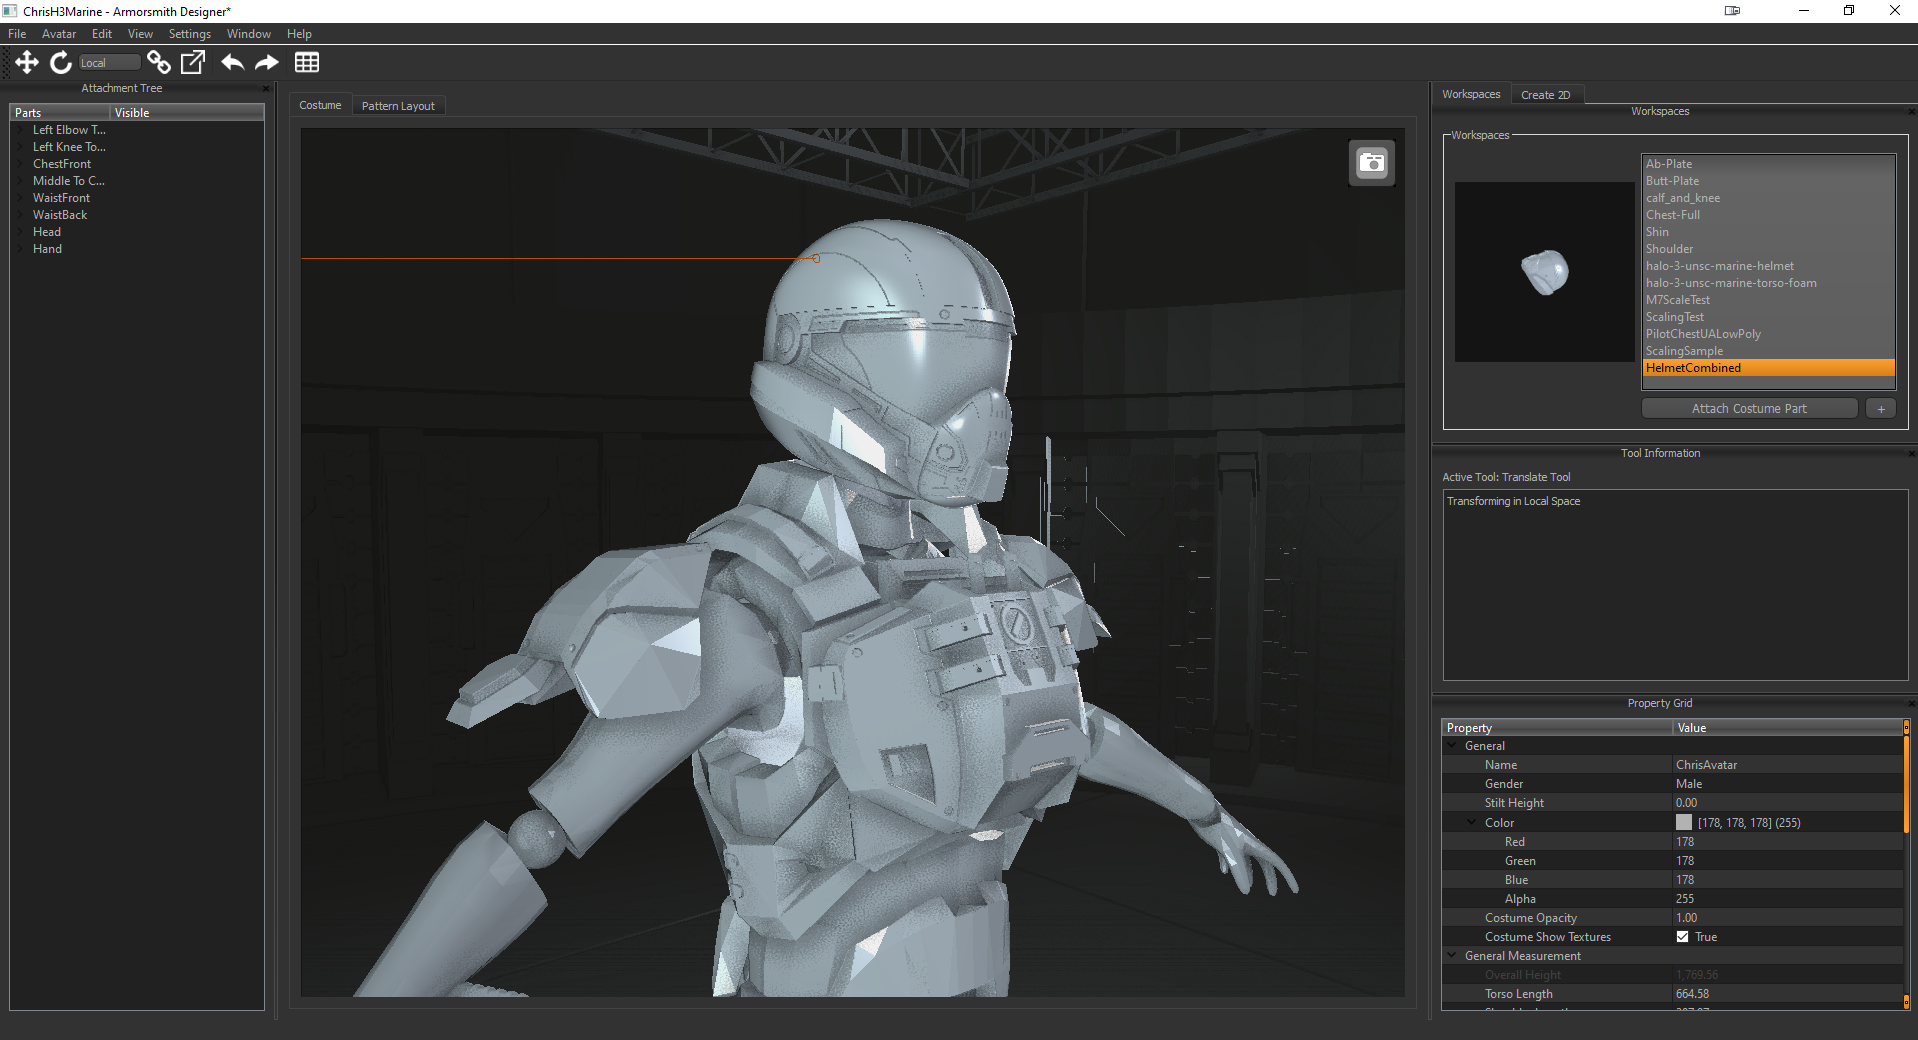Select the Rotate tool icon
The width and height of the screenshot is (1918, 1040).
[x=61, y=62]
